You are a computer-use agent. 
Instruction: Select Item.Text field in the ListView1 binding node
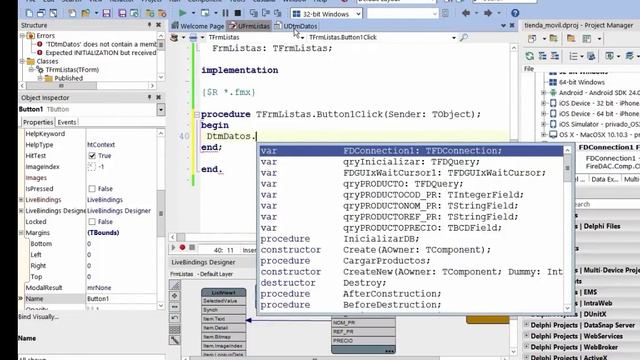[x=224, y=319]
